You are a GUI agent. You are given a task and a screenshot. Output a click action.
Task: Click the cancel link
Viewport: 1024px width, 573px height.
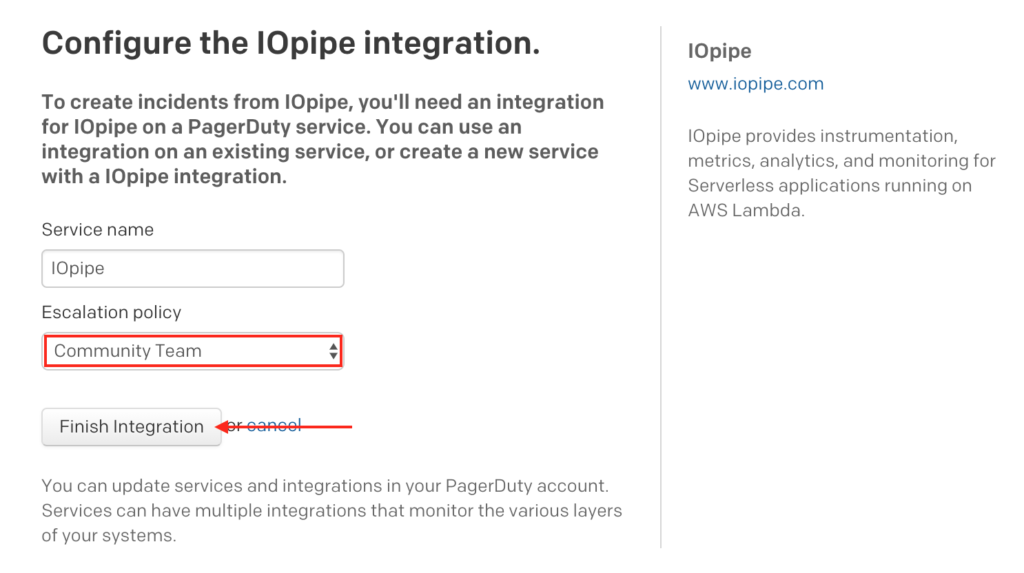tap(274, 425)
